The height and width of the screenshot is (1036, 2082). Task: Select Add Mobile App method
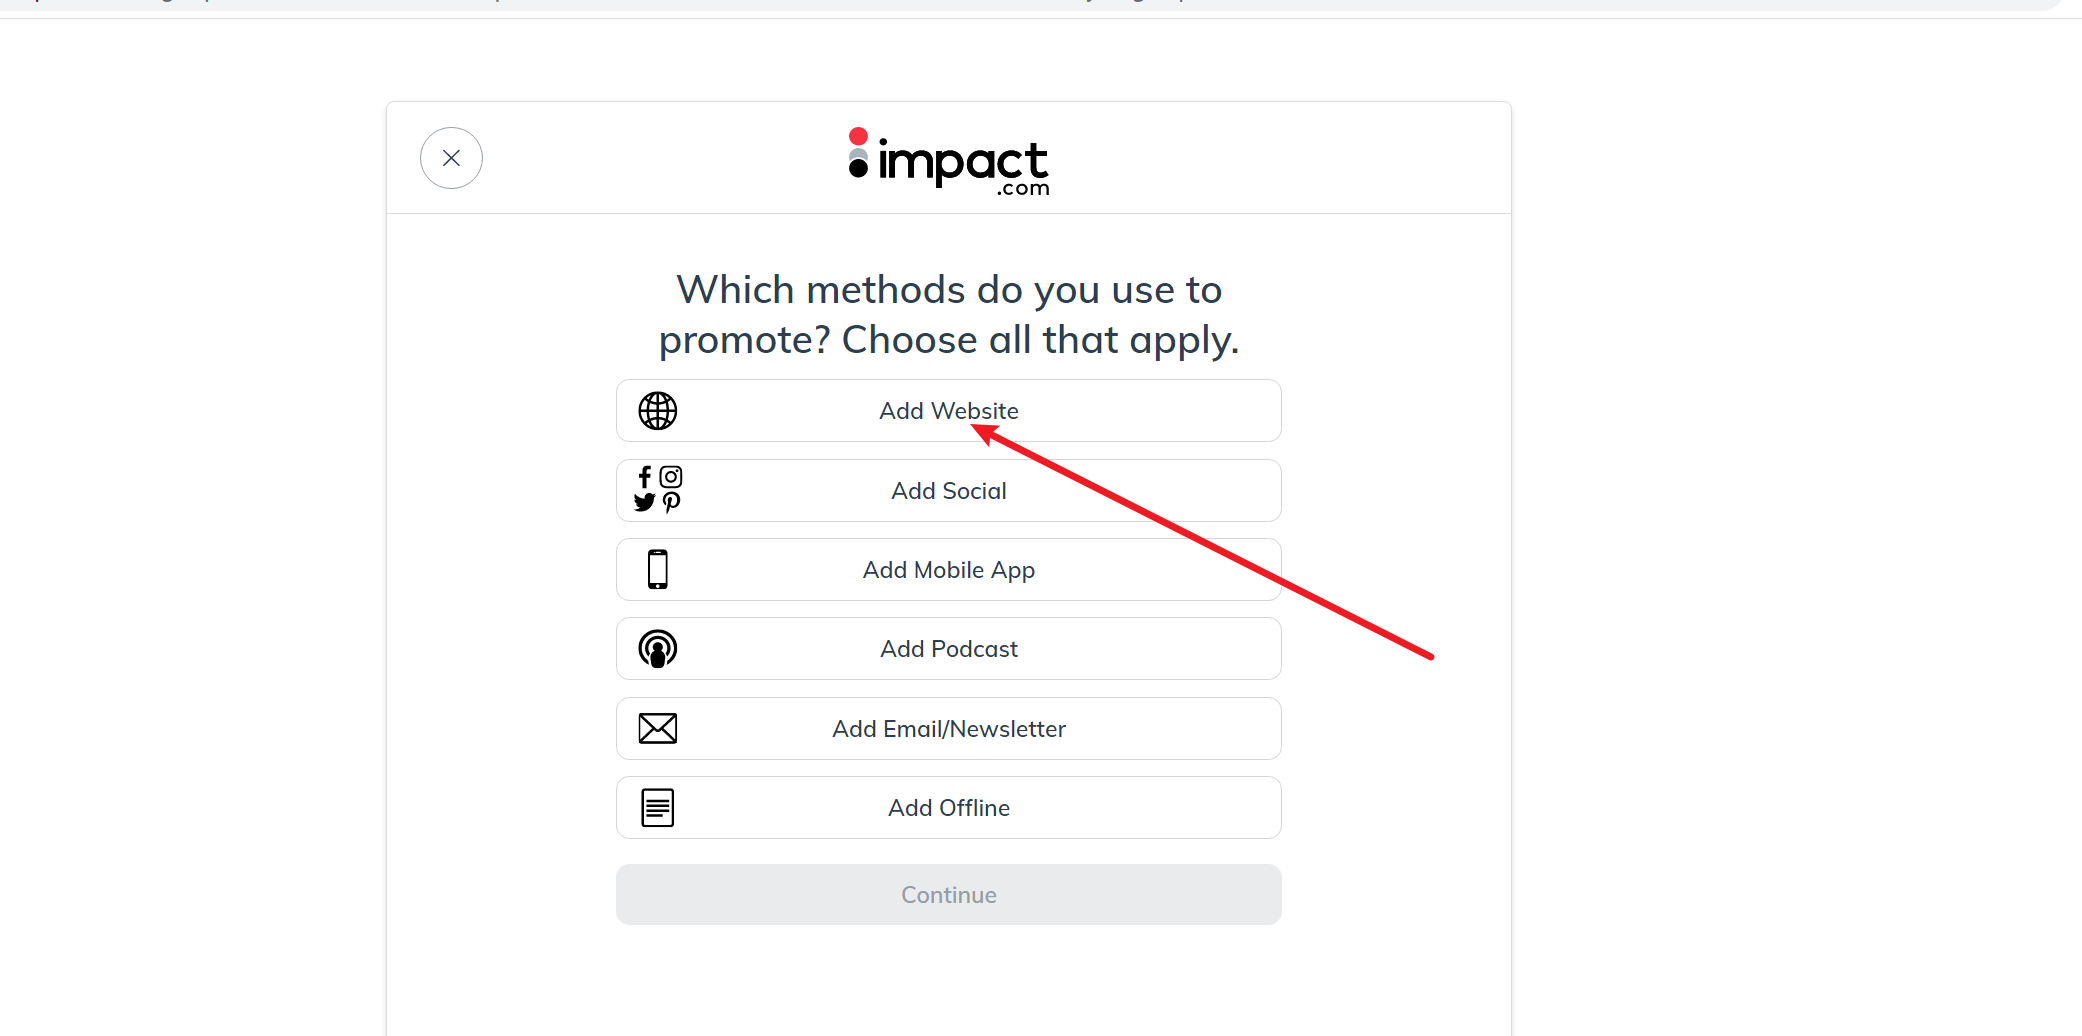coord(948,570)
